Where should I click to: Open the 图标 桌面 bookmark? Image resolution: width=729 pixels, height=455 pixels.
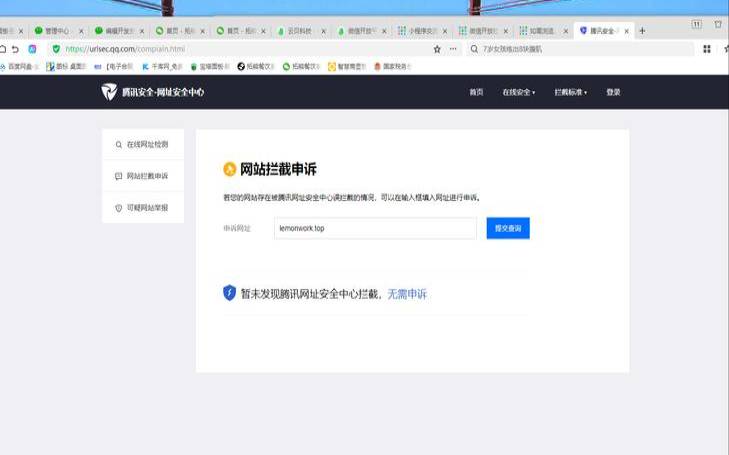[66, 66]
